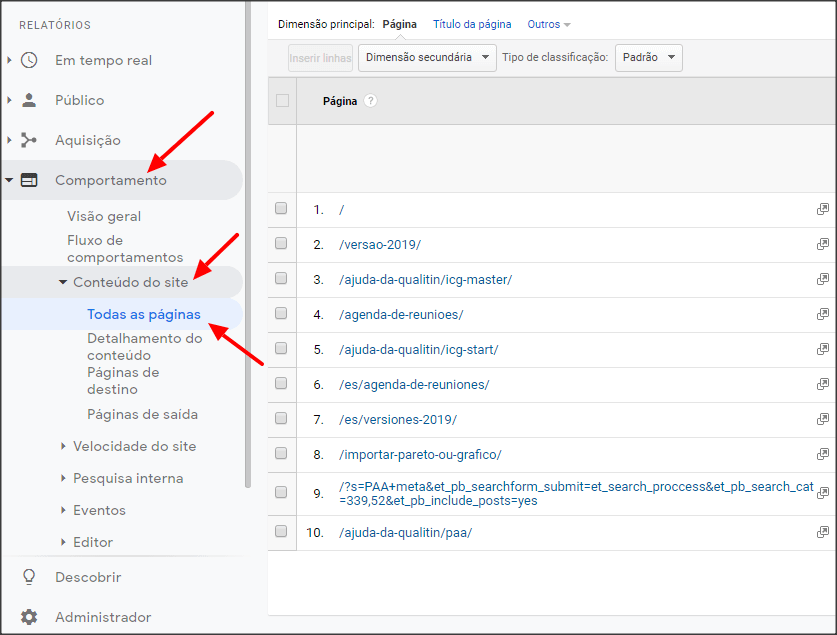Click the sidebar vertical scrollbar

pyautogui.click(x=248, y=244)
